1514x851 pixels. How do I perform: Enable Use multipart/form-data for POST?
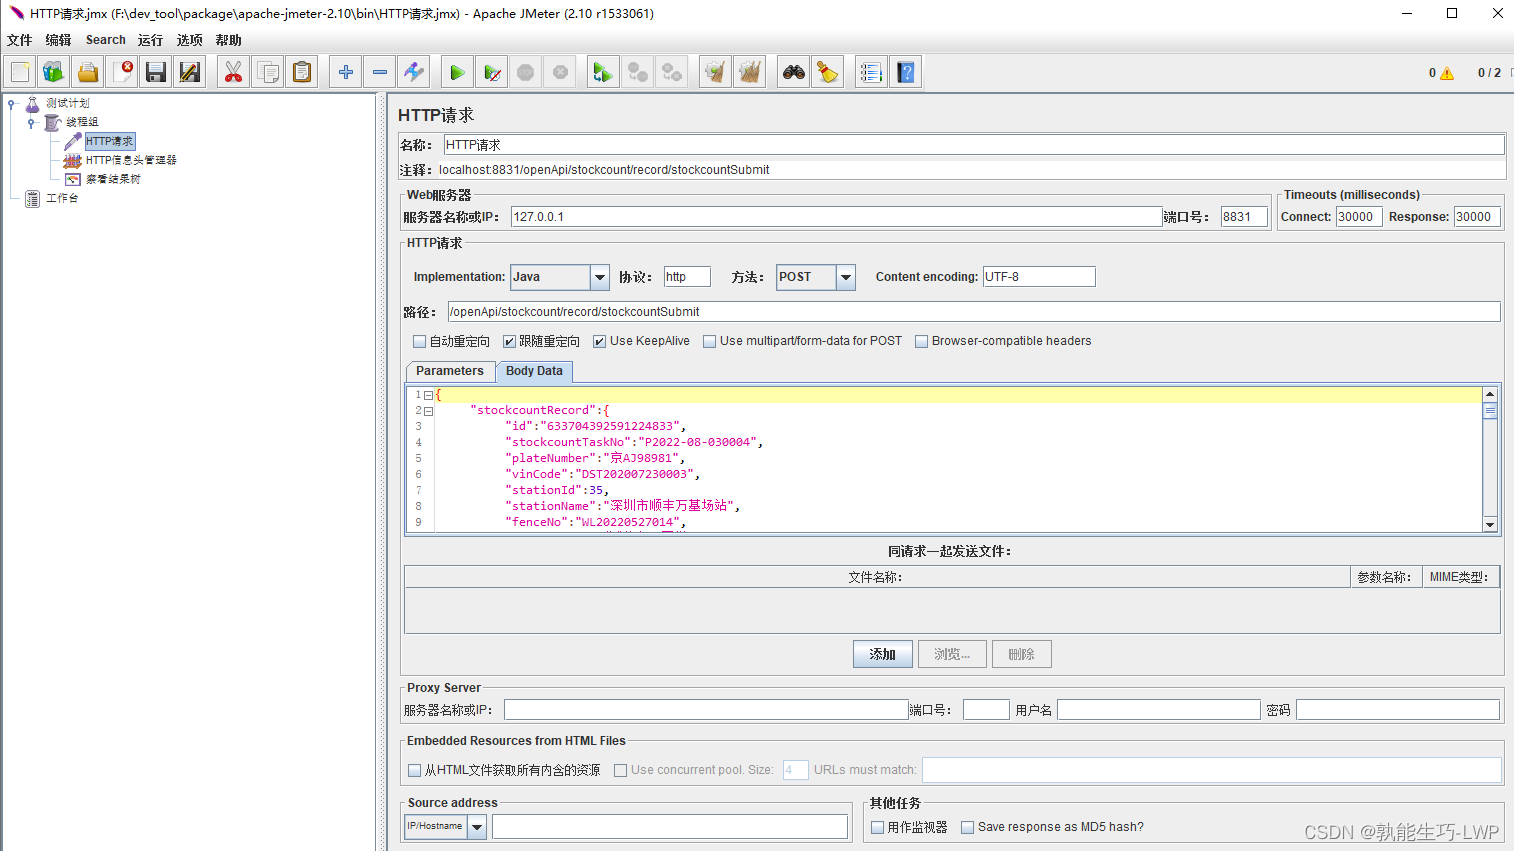[710, 342]
